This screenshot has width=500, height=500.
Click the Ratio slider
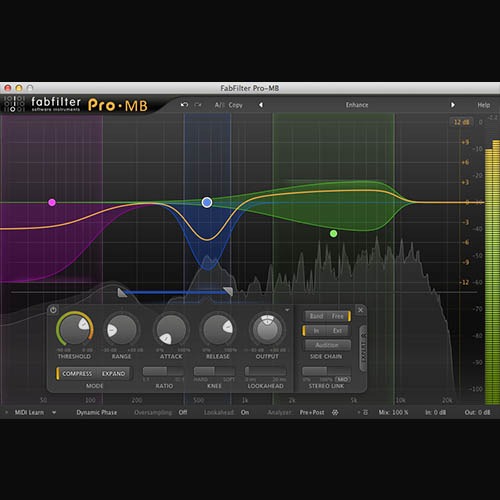tap(163, 371)
